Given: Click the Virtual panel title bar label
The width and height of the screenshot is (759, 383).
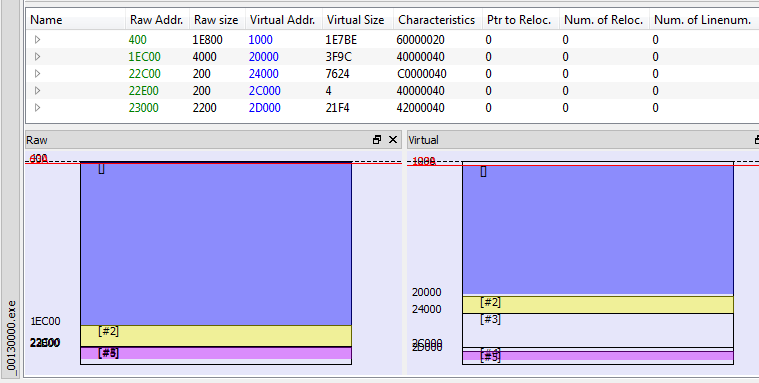Looking at the screenshot, I should [x=423, y=140].
